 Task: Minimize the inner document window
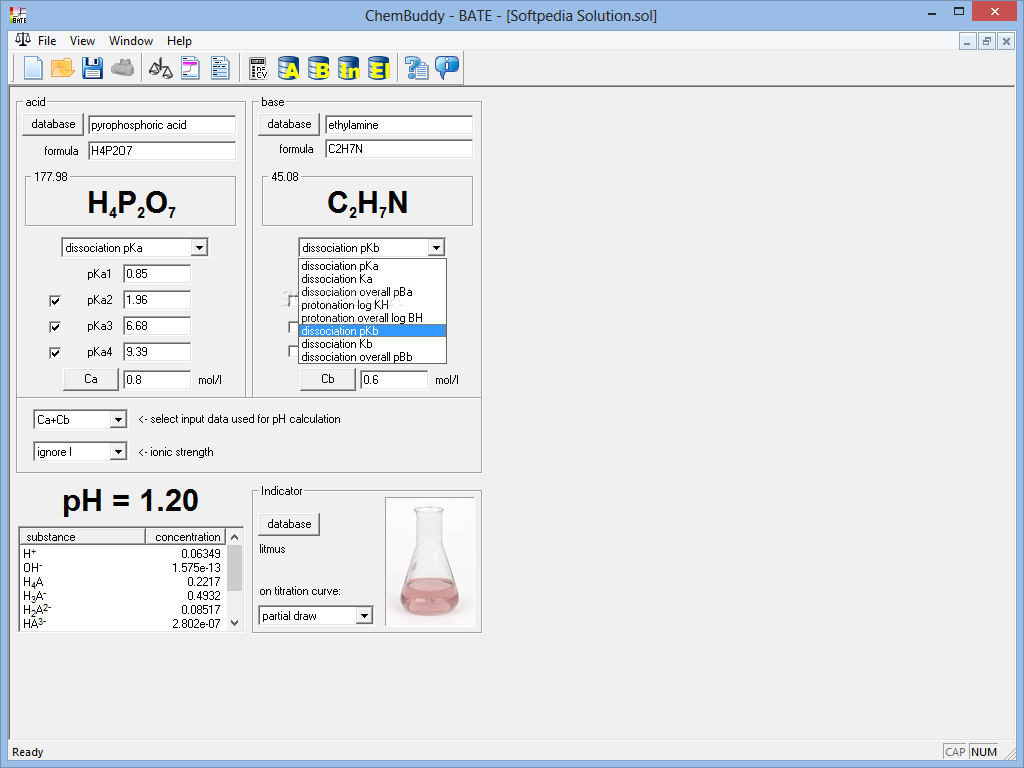tap(967, 41)
